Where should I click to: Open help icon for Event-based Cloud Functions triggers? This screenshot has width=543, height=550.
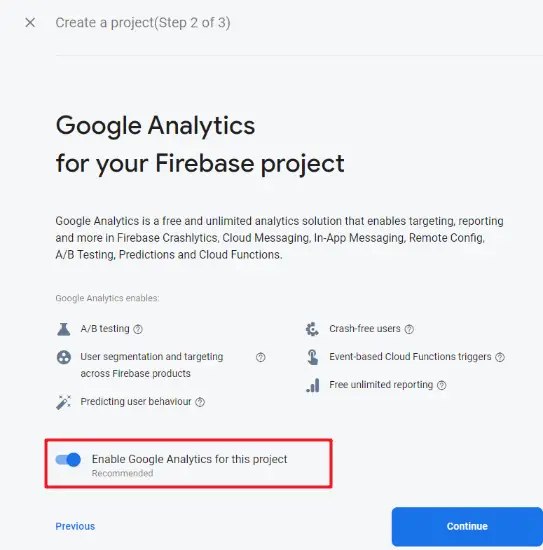coord(500,357)
